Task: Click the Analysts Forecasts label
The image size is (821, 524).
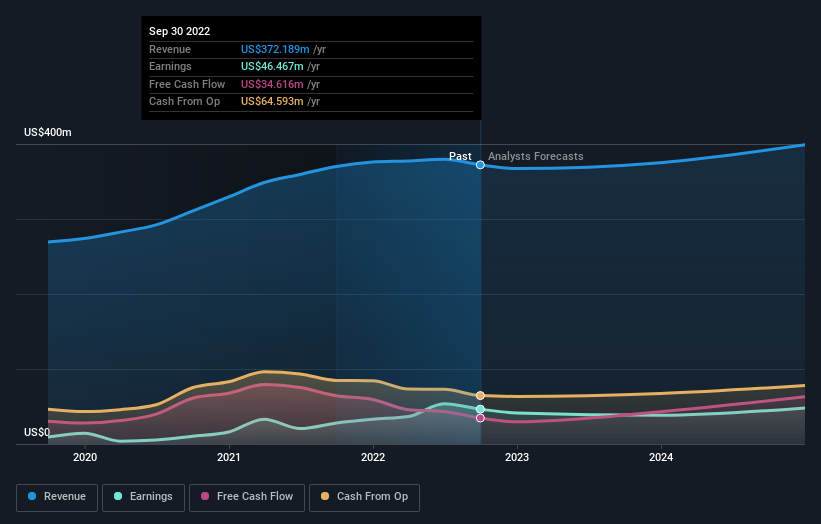Action: pyautogui.click(x=536, y=157)
